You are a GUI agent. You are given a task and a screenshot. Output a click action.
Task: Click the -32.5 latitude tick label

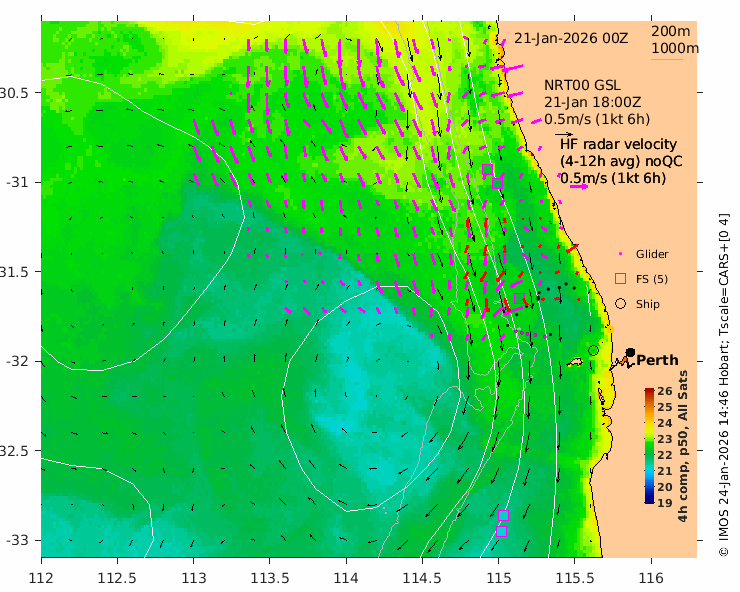tap(14, 451)
